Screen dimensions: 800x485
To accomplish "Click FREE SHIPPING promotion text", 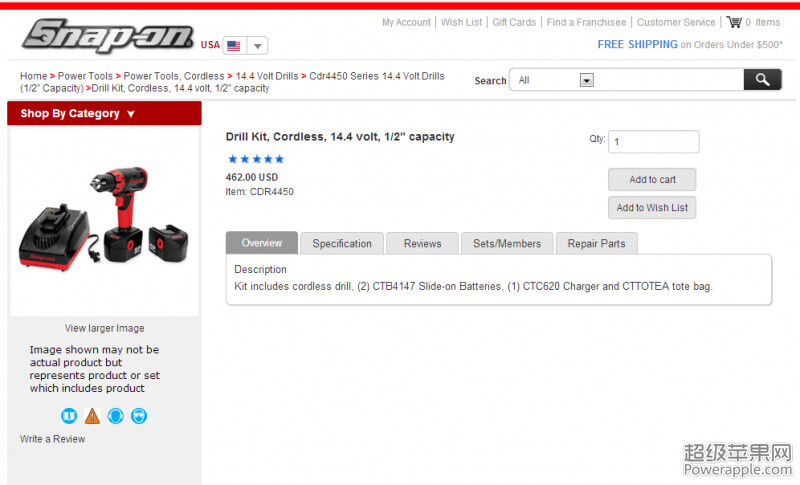I will pyautogui.click(x=637, y=44).
